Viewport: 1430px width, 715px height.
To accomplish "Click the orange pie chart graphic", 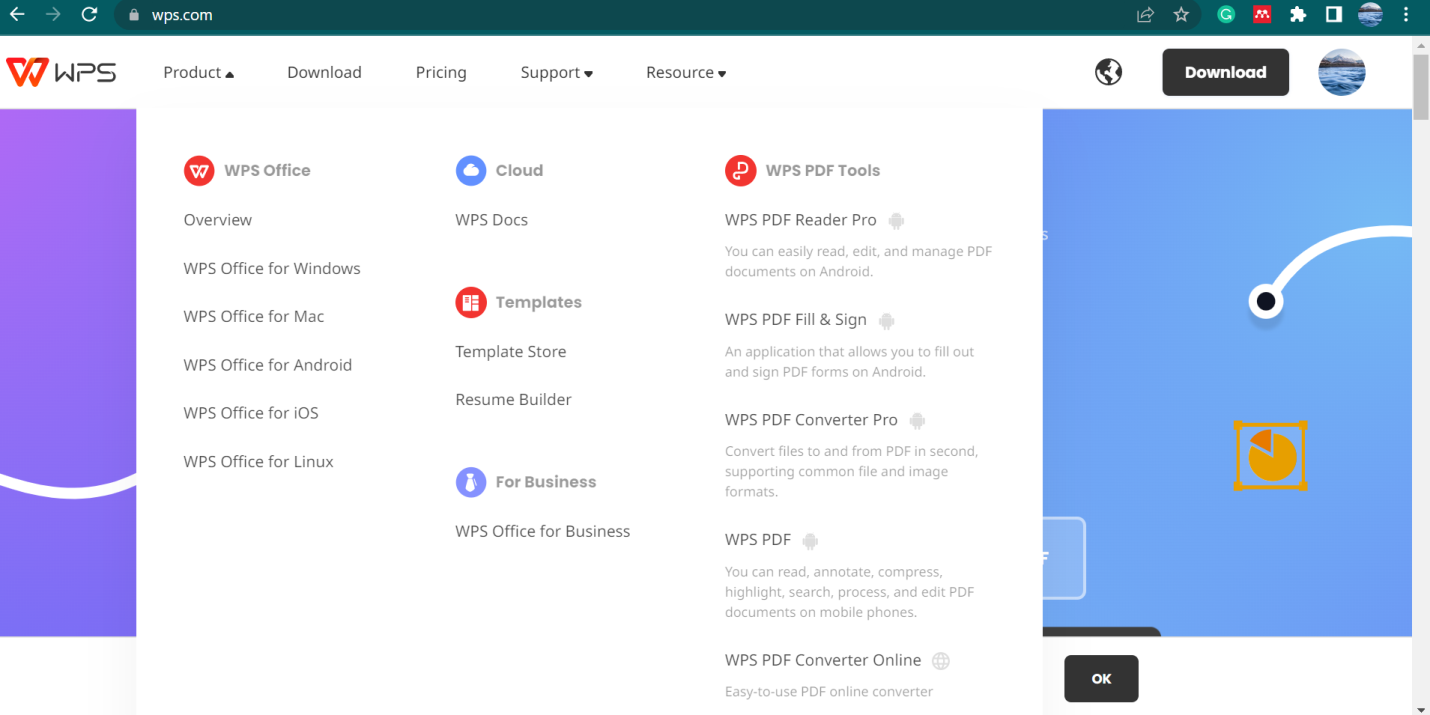I will tap(1271, 456).
